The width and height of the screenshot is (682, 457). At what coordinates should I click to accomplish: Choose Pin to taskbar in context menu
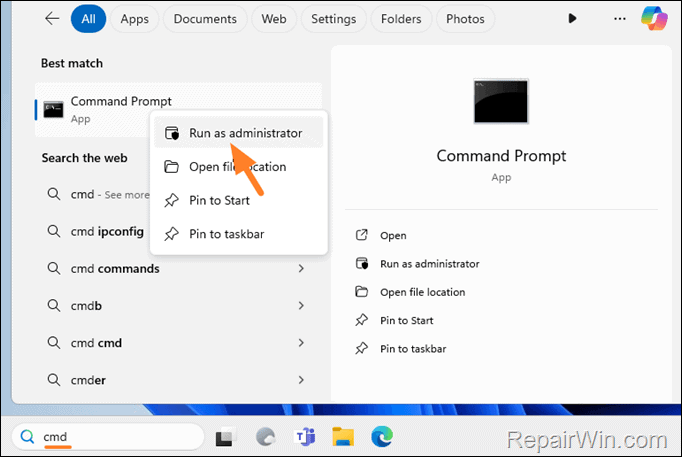tap(238, 234)
